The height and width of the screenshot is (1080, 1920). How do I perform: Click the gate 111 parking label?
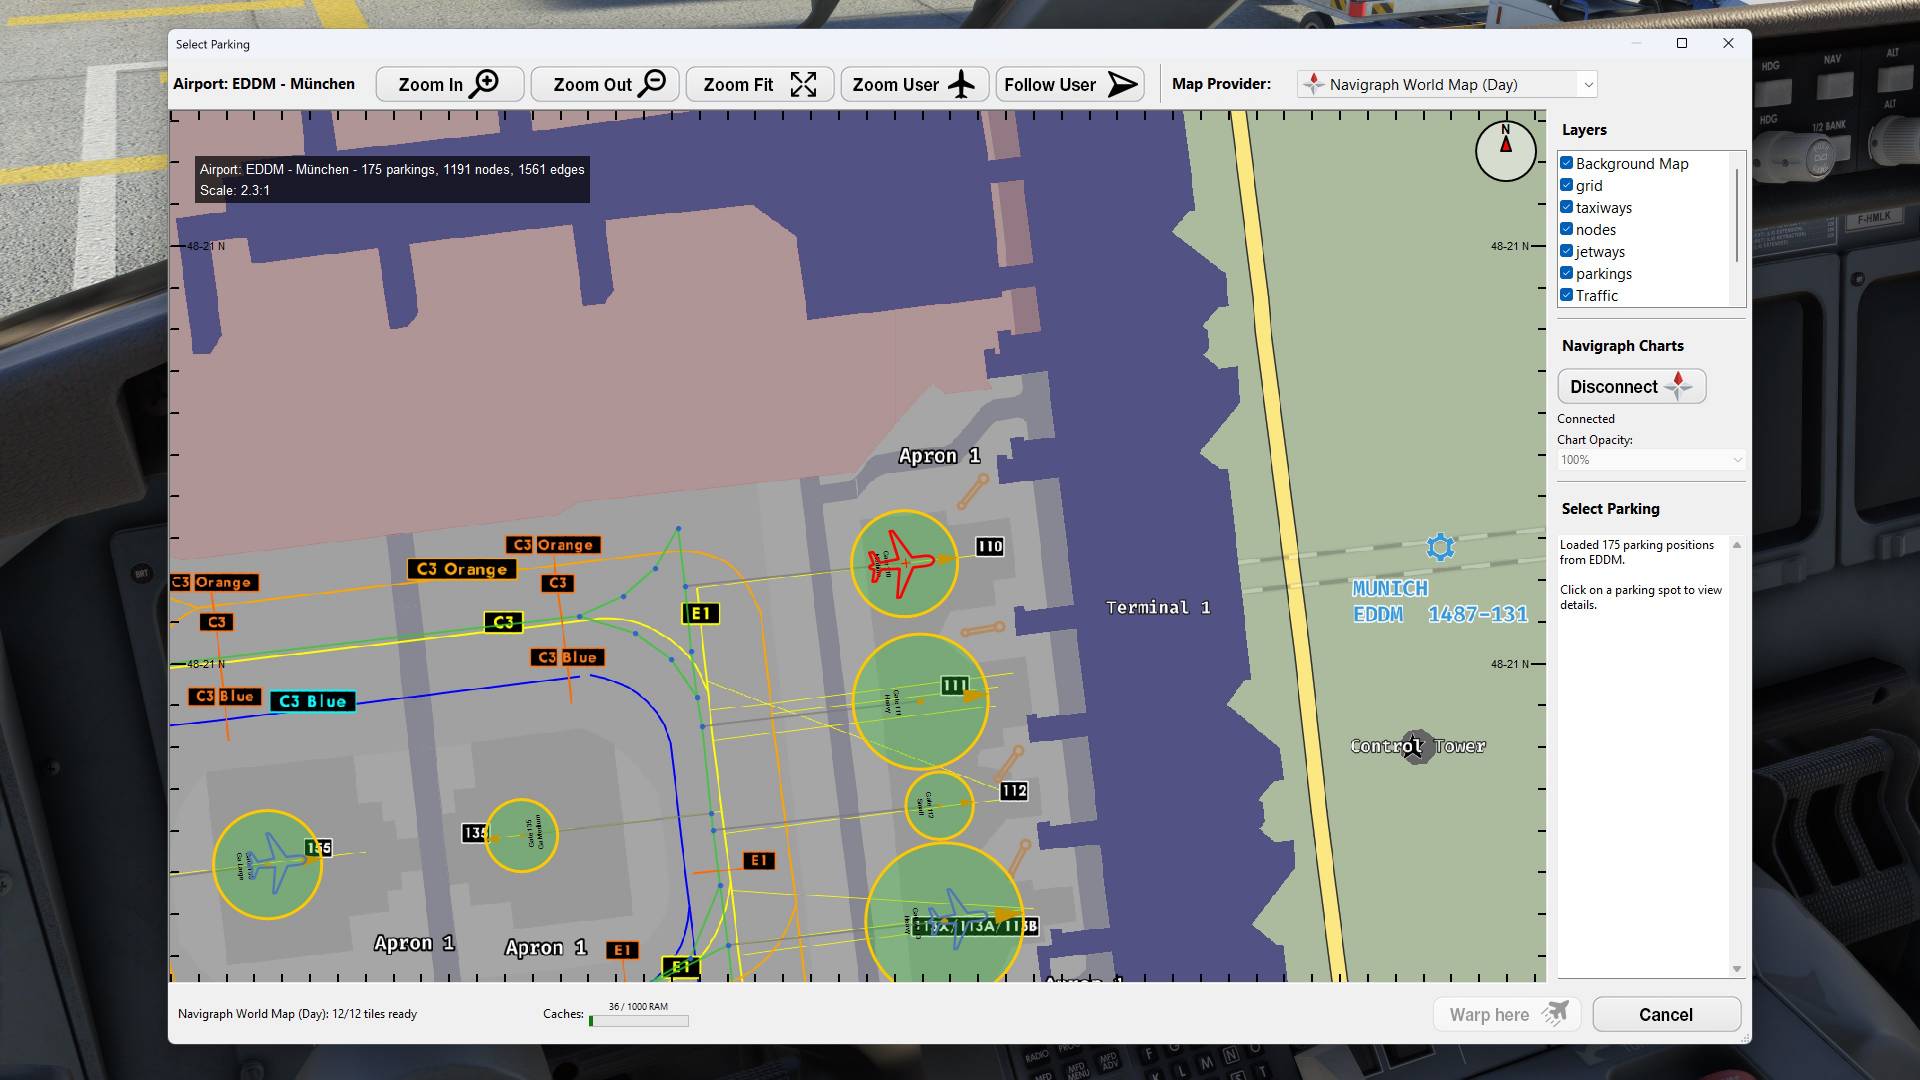click(954, 686)
